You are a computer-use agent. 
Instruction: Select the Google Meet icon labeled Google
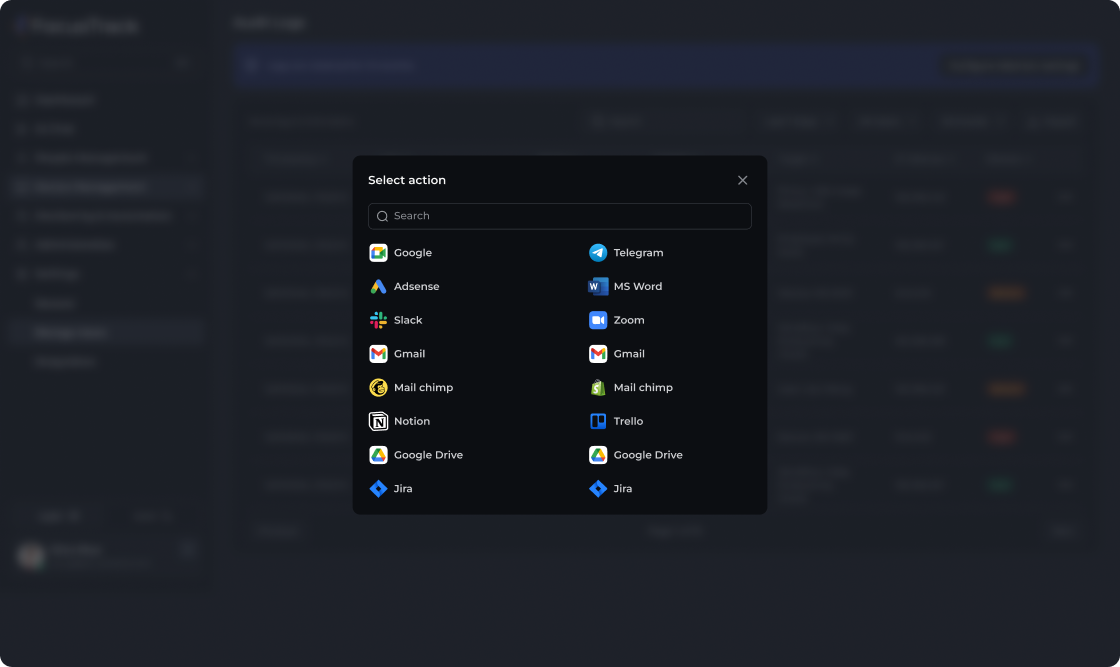(x=378, y=253)
